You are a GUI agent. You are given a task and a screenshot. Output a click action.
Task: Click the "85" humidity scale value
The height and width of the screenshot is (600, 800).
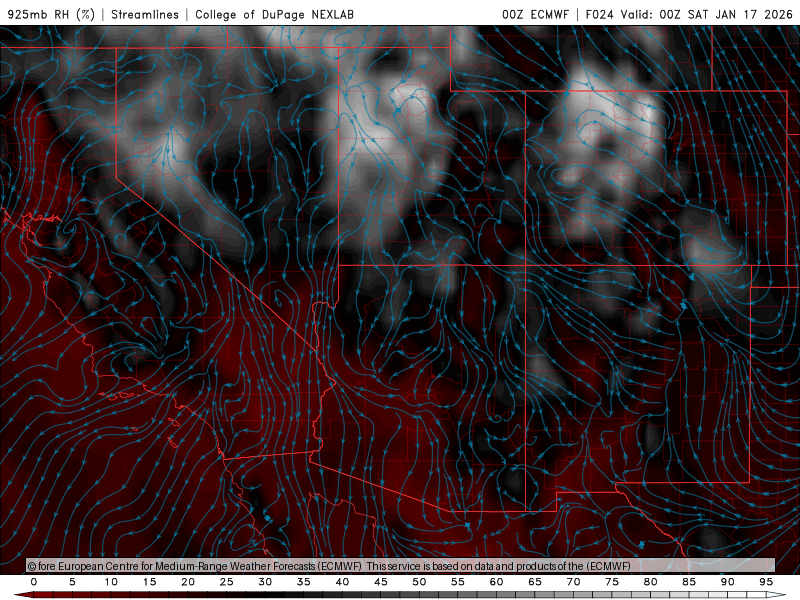689,582
